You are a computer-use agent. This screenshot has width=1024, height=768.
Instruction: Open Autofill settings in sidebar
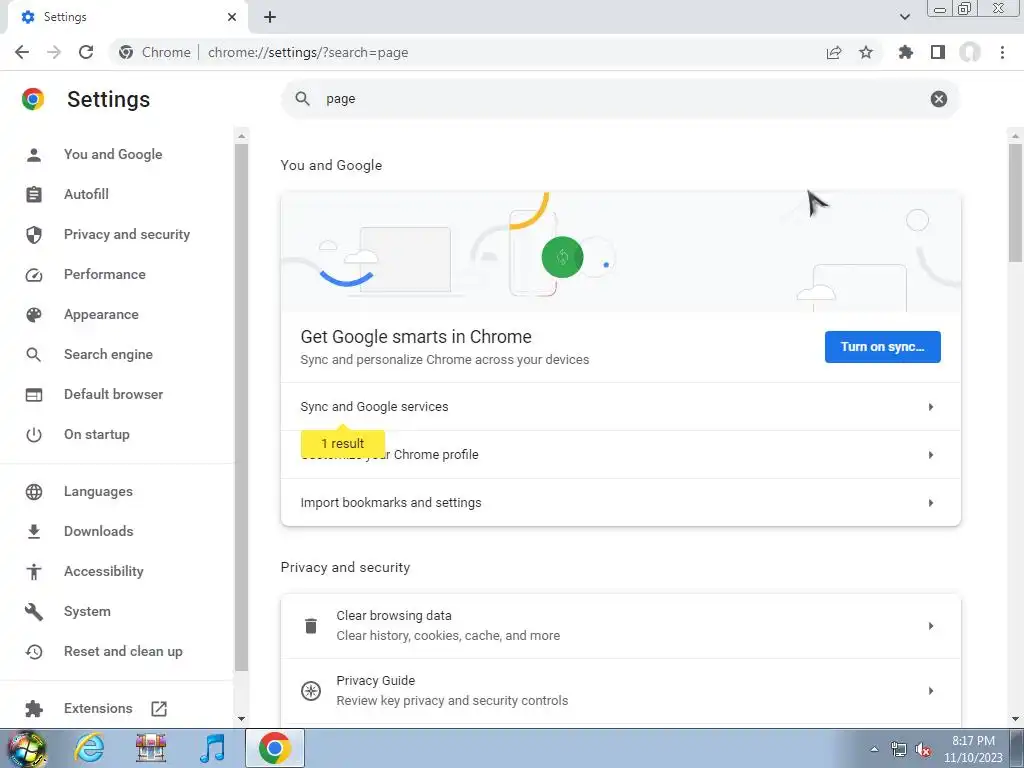(x=86, y=194)
